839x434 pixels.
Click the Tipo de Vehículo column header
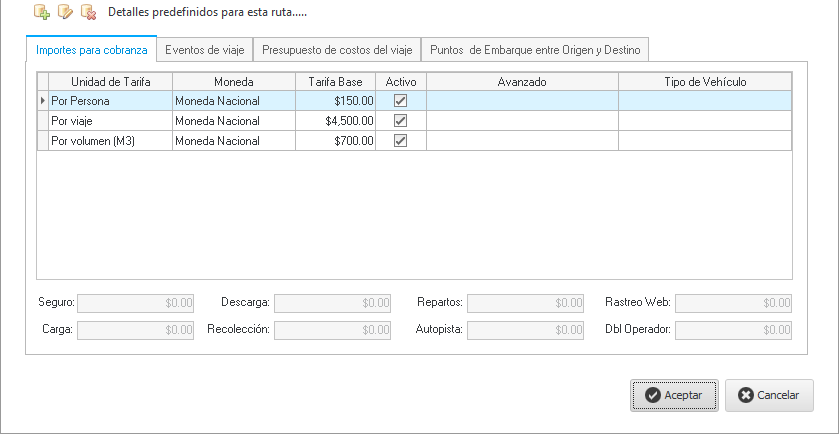pyautogui.click(x=705, y=81)
